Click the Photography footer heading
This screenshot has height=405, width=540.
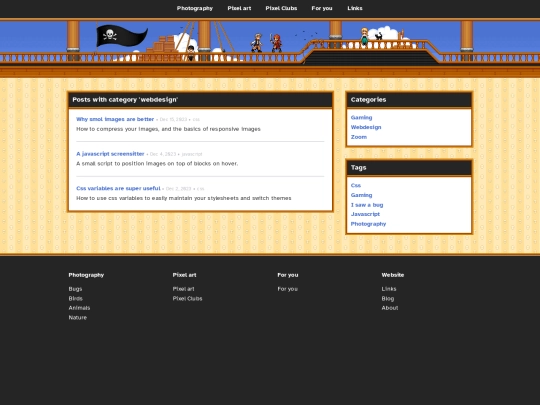(86, 275)
